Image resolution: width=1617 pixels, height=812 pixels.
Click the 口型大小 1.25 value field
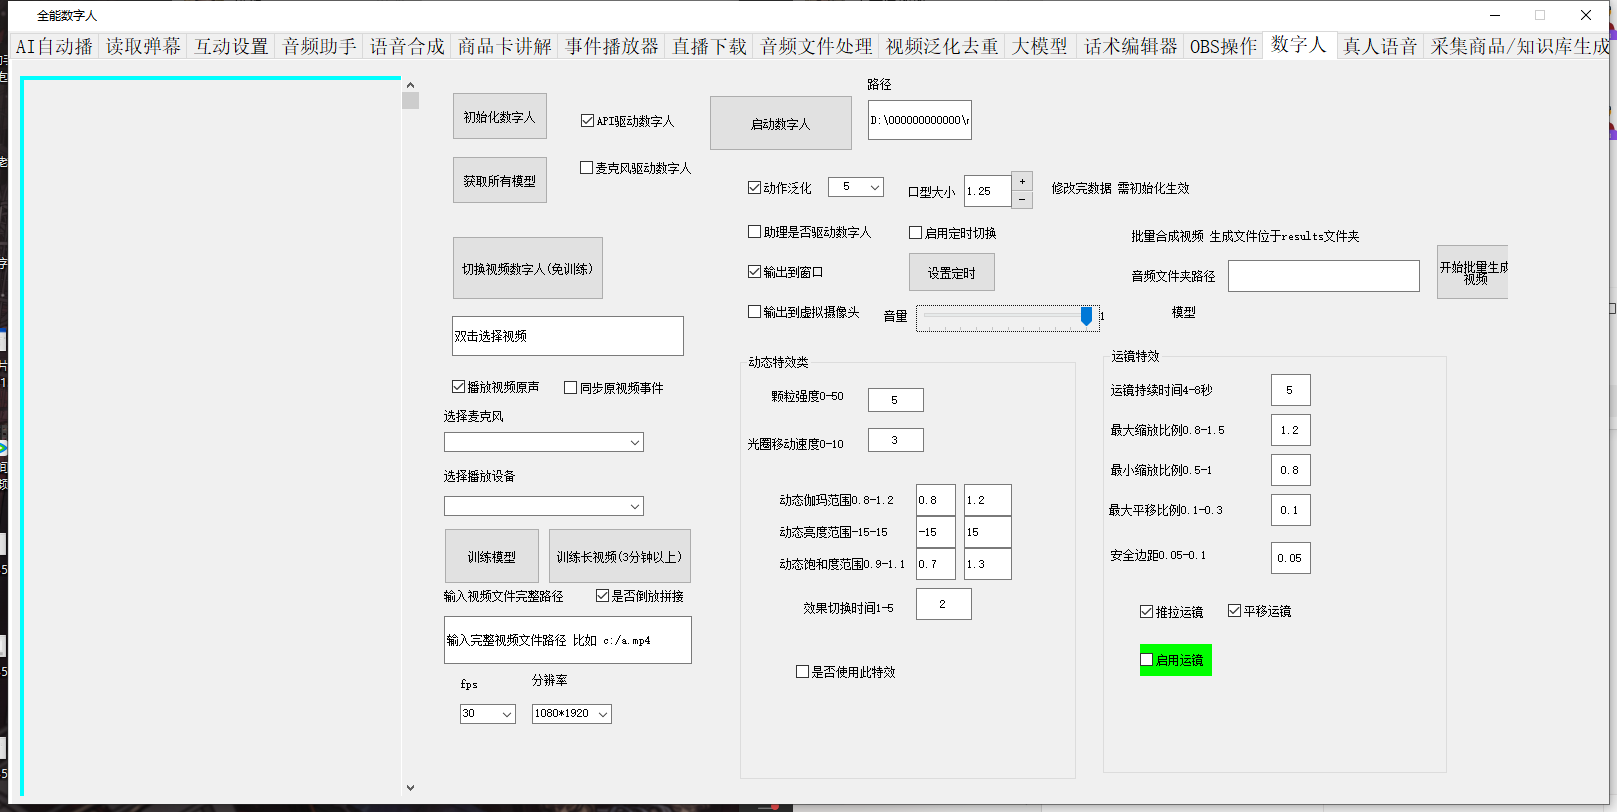(988, 190)
